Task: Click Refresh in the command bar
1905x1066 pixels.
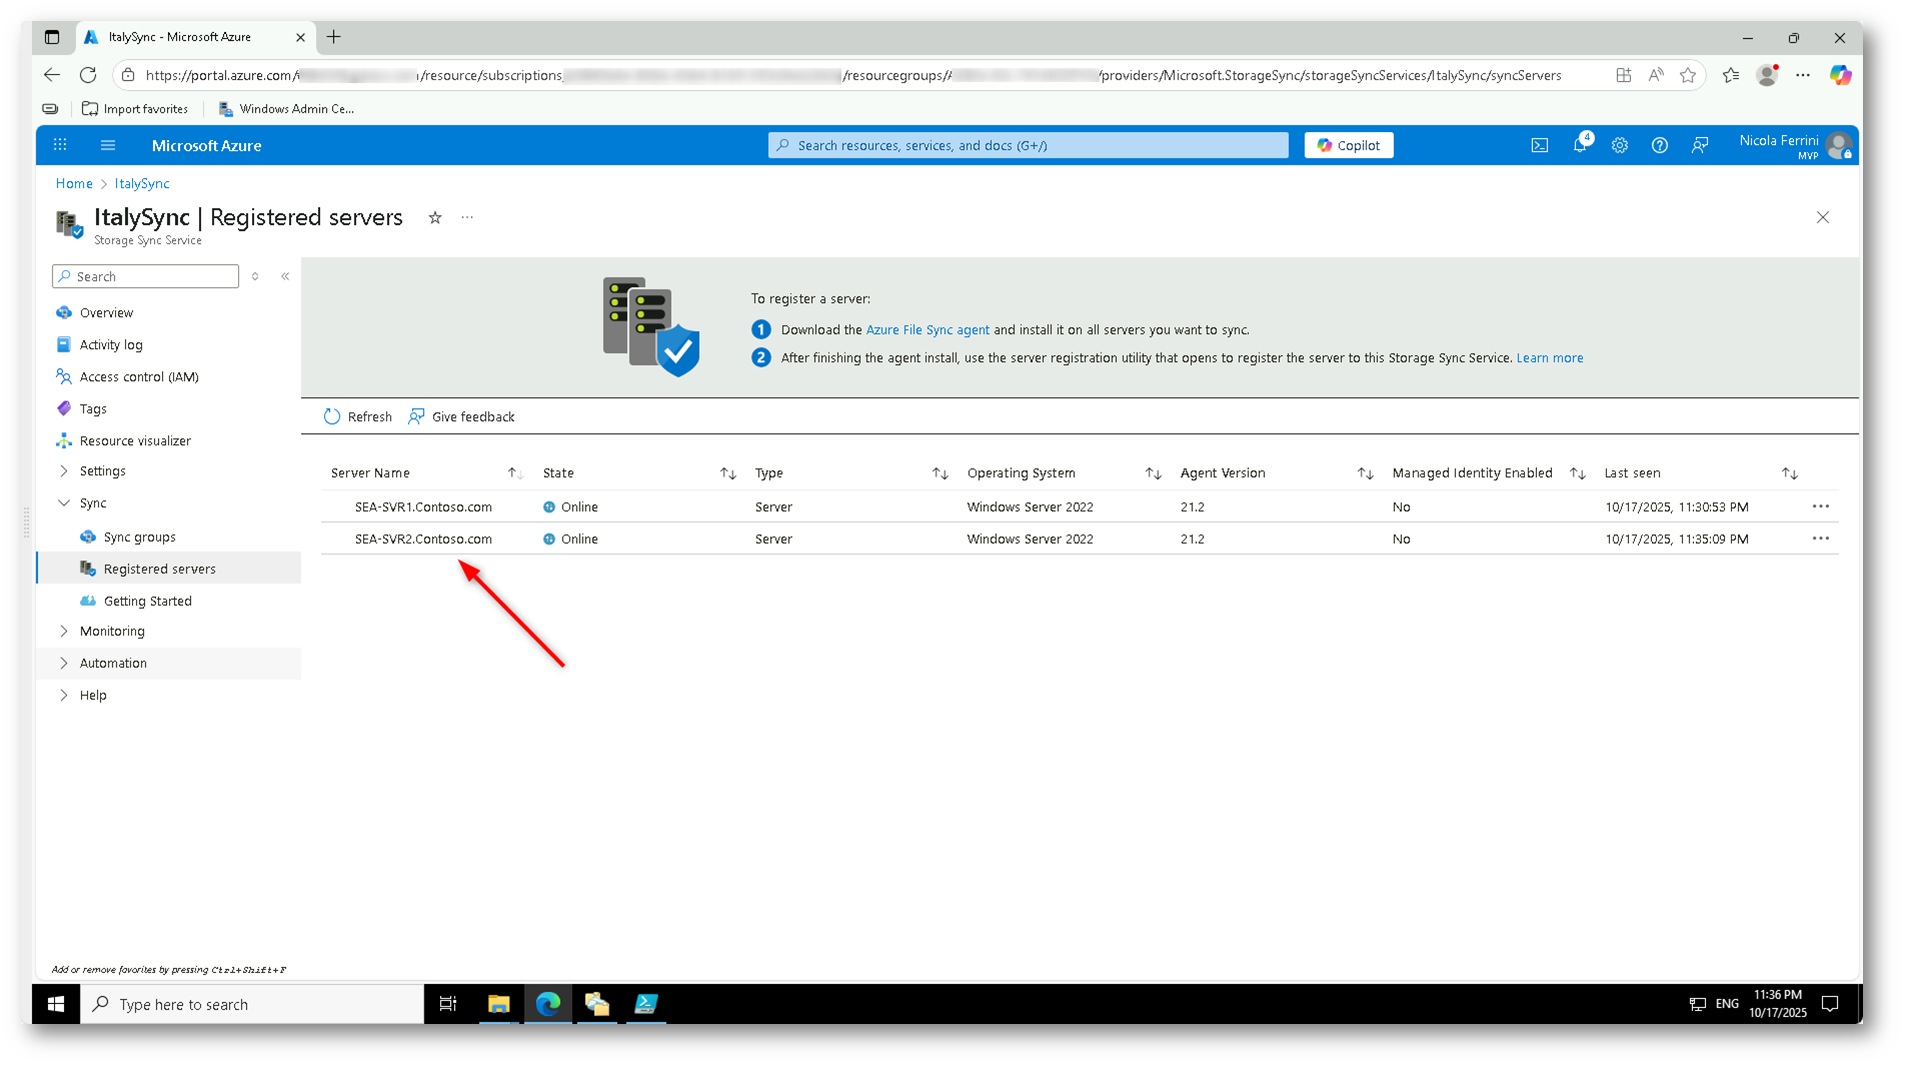Action: coord(358,417)
